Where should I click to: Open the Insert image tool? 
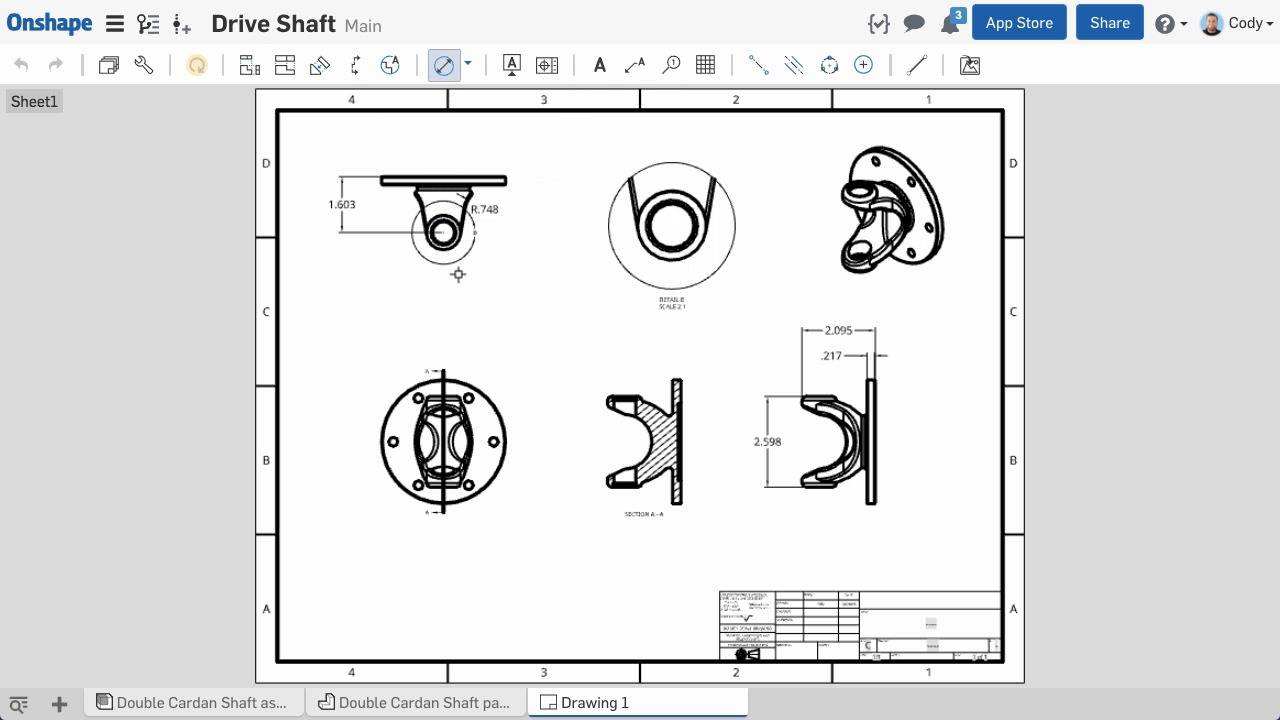(x=969, y=64)
